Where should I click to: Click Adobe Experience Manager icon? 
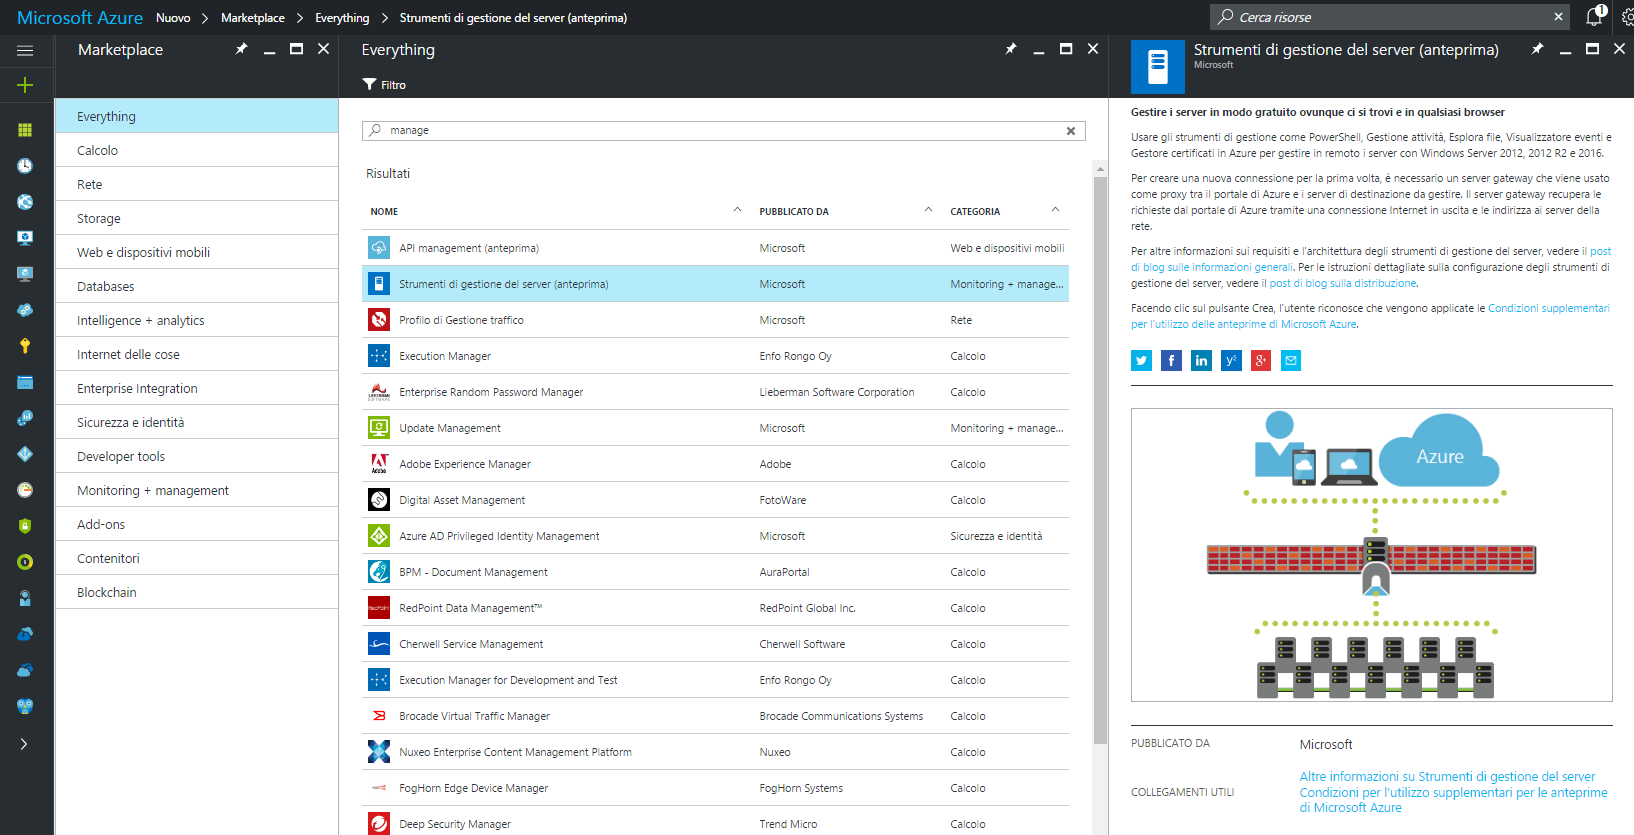point(379,464)
